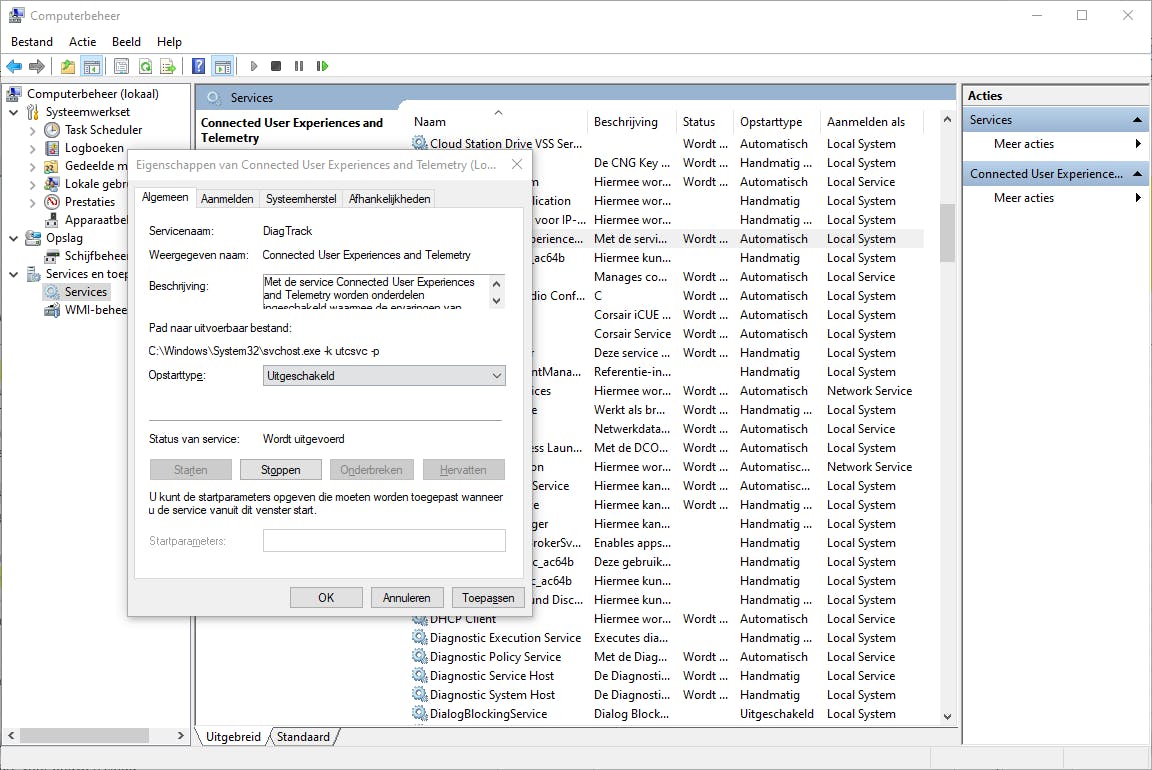Viewport: 1152px width, 770px height.
Task: Click the blue back arrow in toolbar
Action: pyautogui.click(x=14, y=67)
